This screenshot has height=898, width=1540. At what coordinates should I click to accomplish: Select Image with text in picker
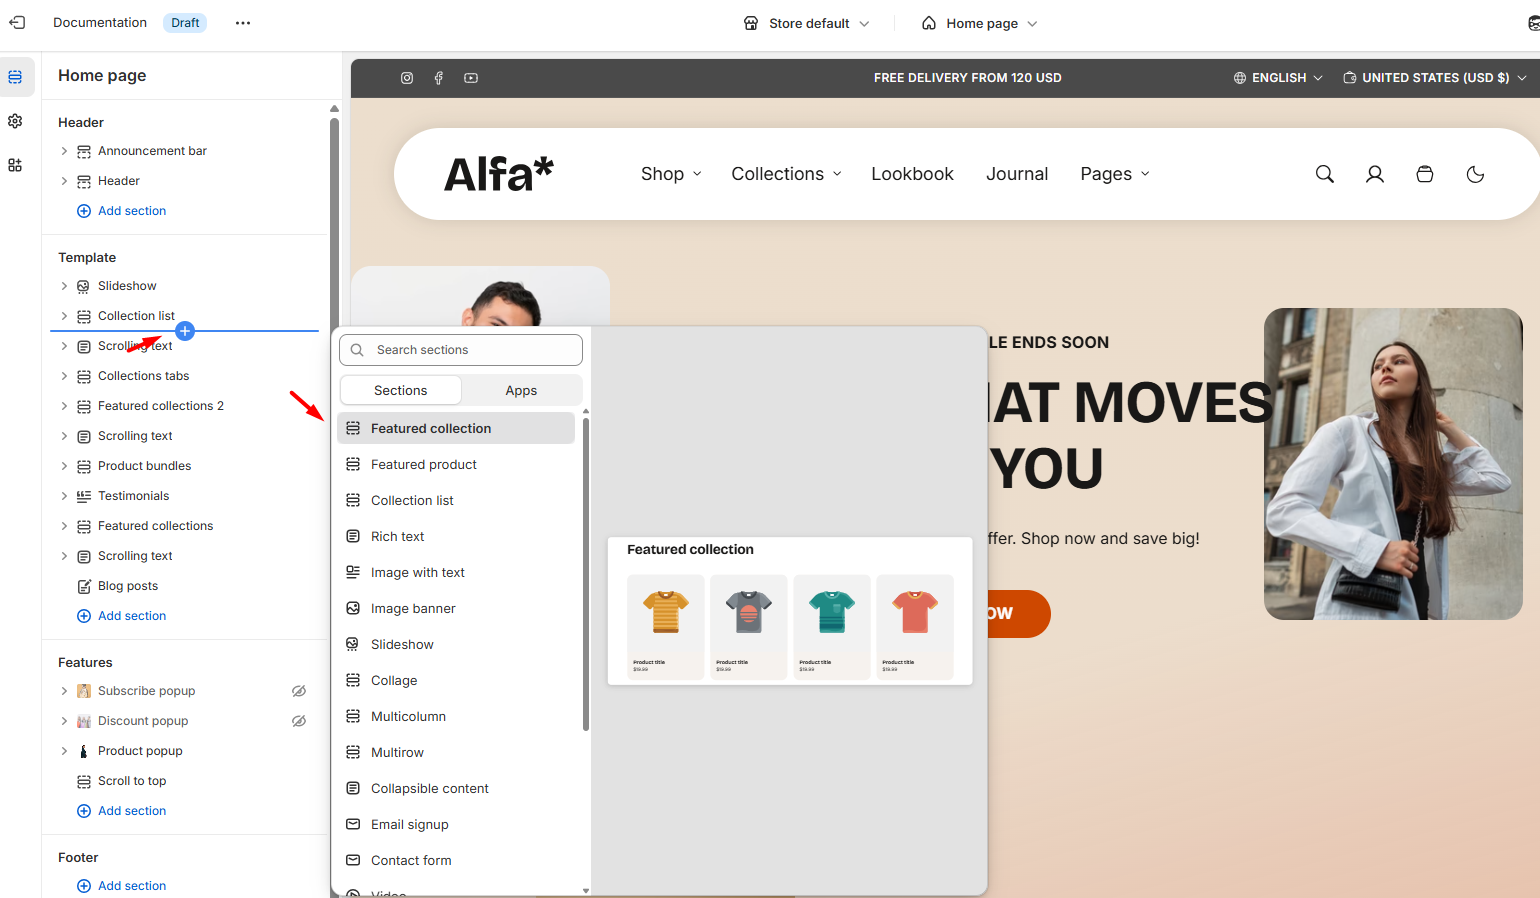[456, 572]
